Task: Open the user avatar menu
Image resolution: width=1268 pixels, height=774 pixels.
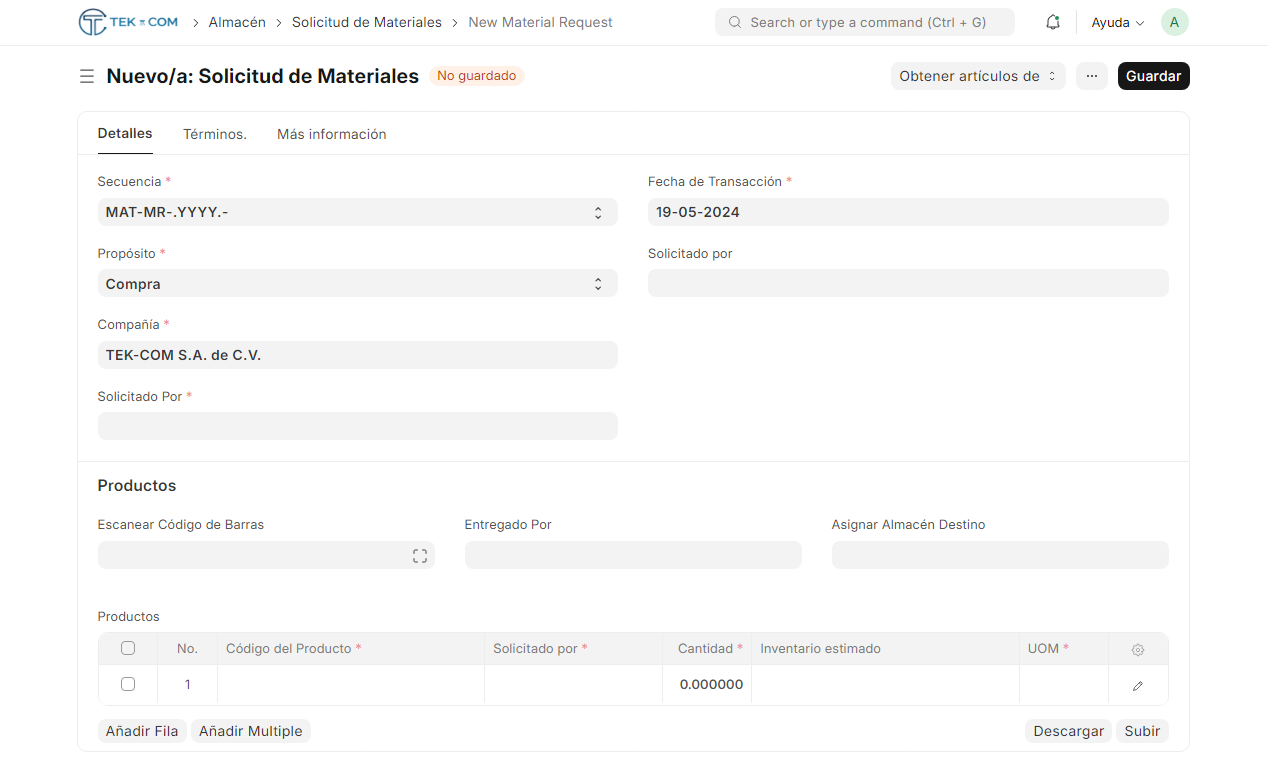Action: coord(1174,22)
